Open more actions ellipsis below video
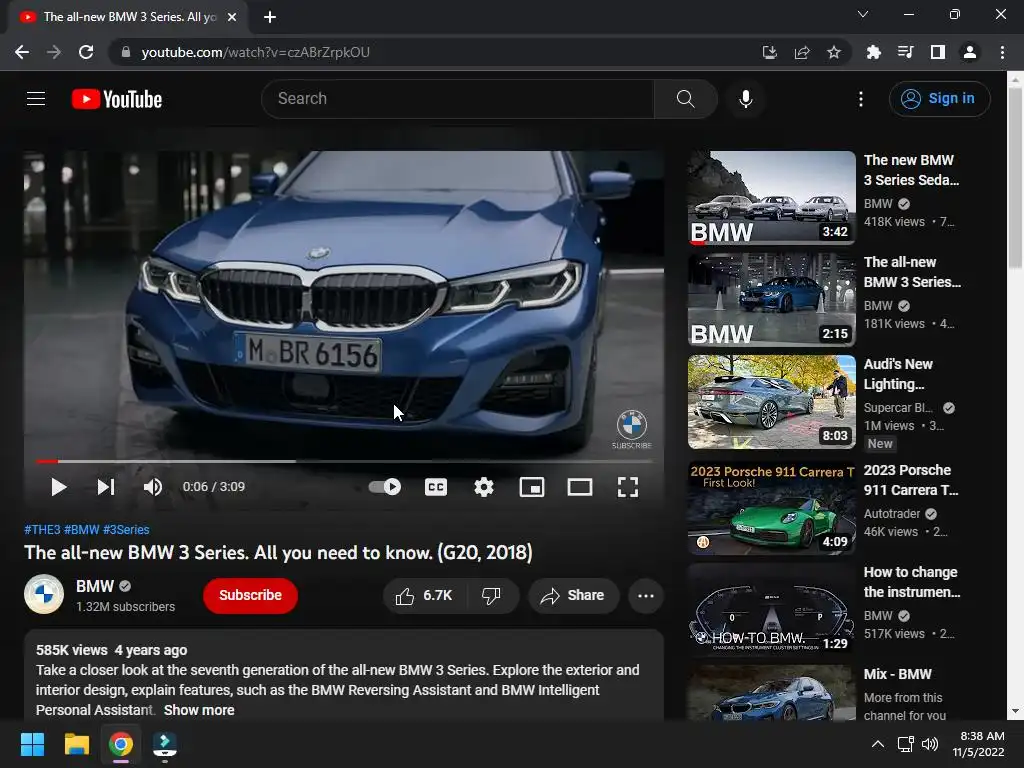This screenshot has height=768, width=1024. tap(646, 595)
